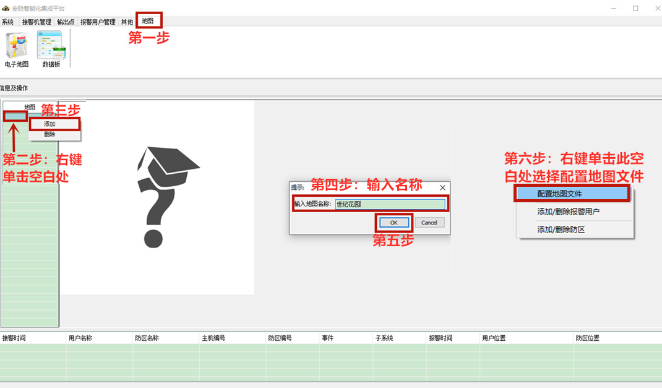Open the 电子地图 electronic map tool

click(16, 50)
